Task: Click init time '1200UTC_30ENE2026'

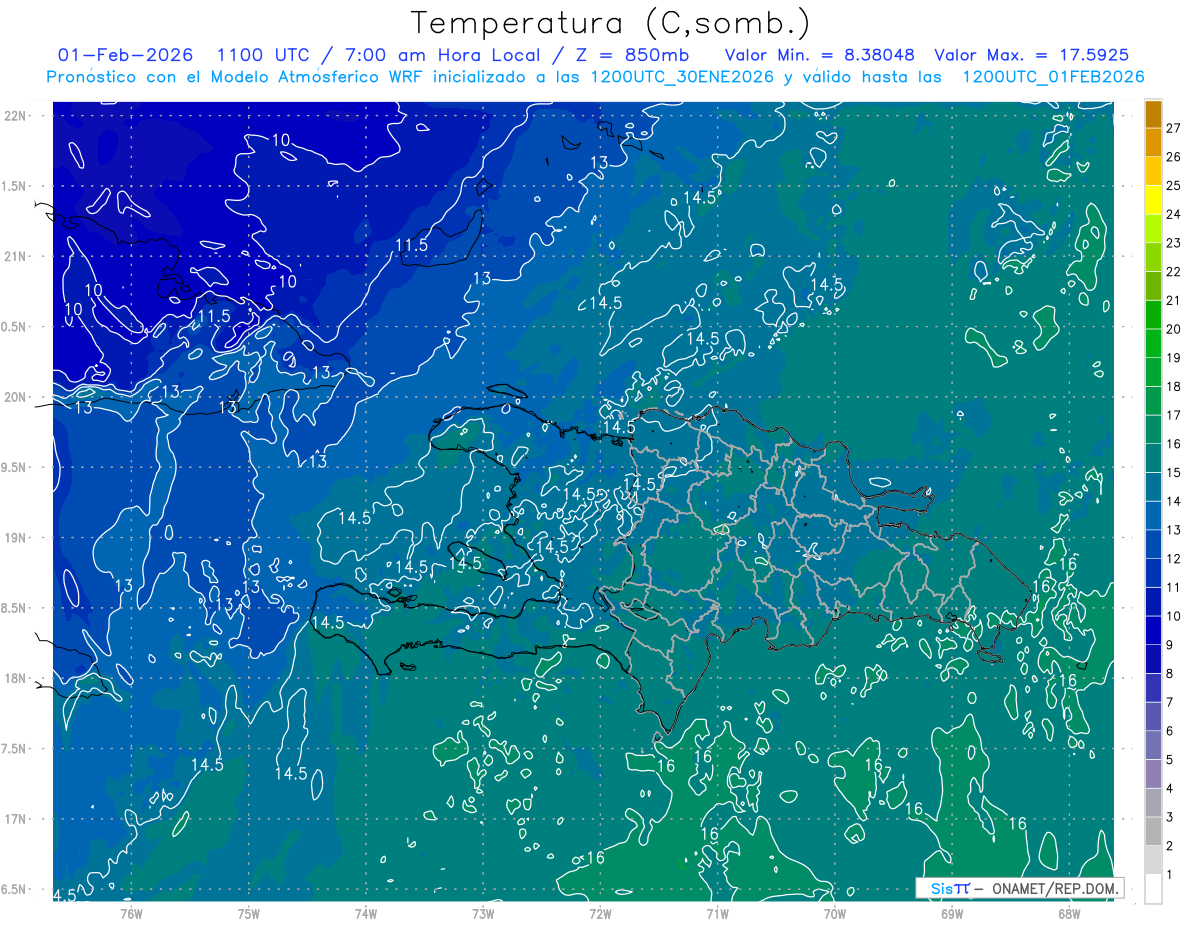Action: [x=683, y=77]
